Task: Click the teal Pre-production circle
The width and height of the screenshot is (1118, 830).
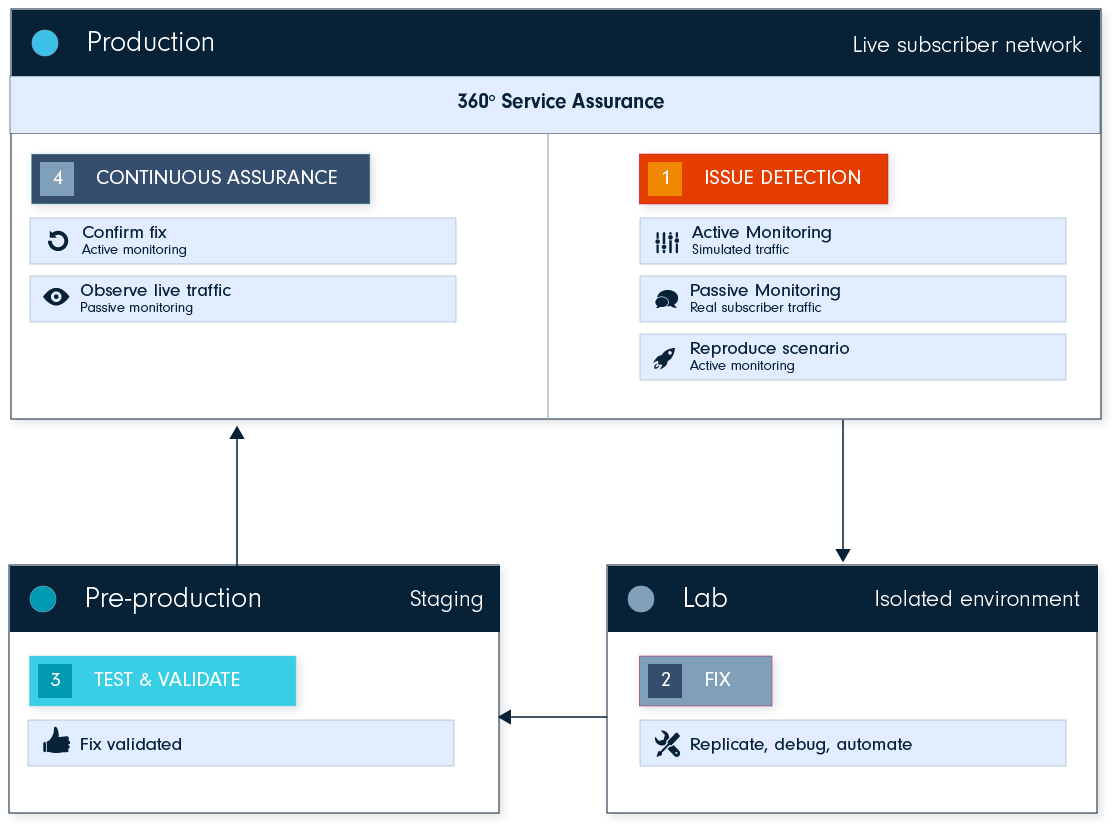Action: pyautogui.click(x=43, y=599)
